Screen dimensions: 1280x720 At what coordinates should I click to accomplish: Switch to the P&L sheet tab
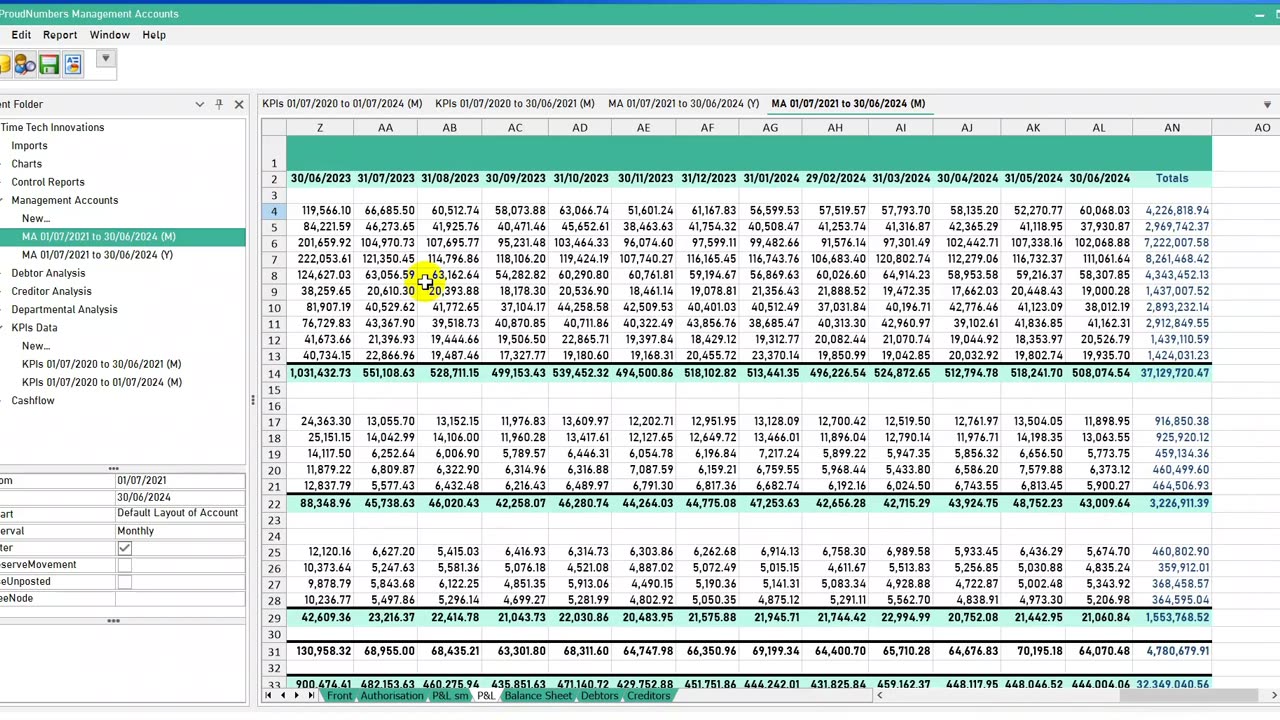(486, 696)
